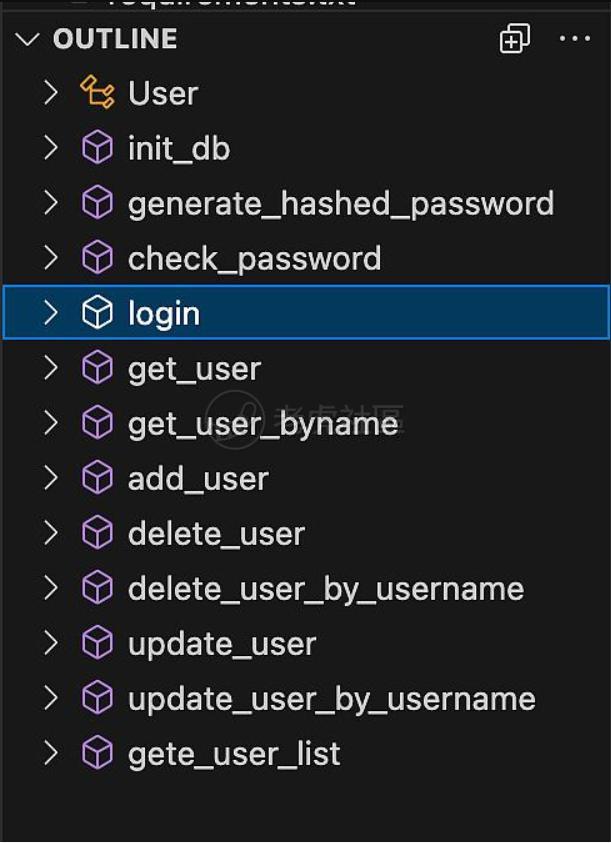Expand the login function chevron
The height and width of the screenshot is (843, 611).
tap(51, 314)
